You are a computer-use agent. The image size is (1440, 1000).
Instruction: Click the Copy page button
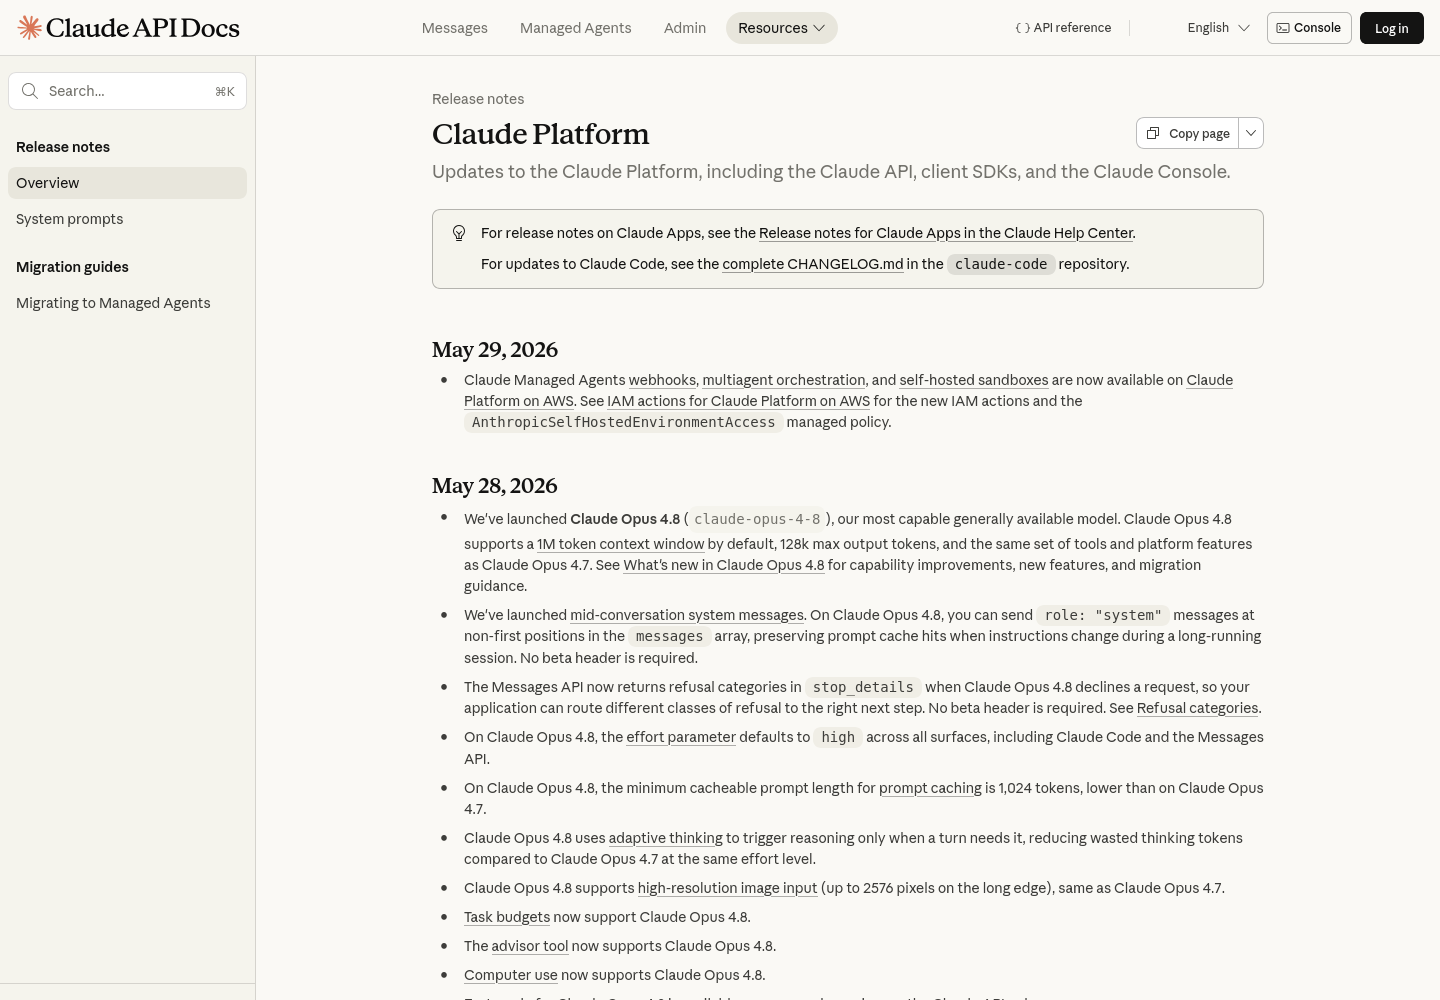(1188, 133)
